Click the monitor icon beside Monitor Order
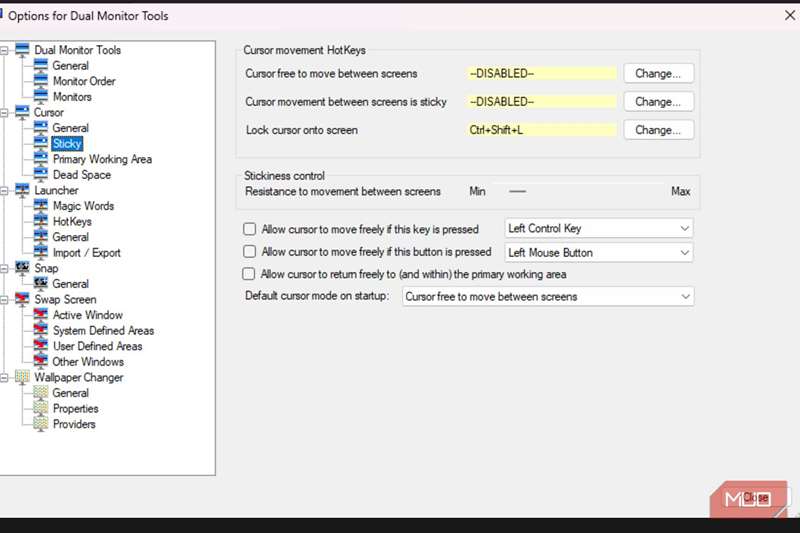 coord(41,81)
